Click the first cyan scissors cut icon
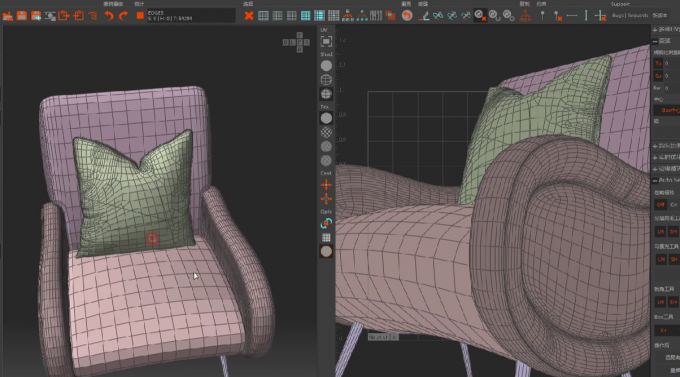Viewport: 680px width, 377px height. [x=438, y=16]
